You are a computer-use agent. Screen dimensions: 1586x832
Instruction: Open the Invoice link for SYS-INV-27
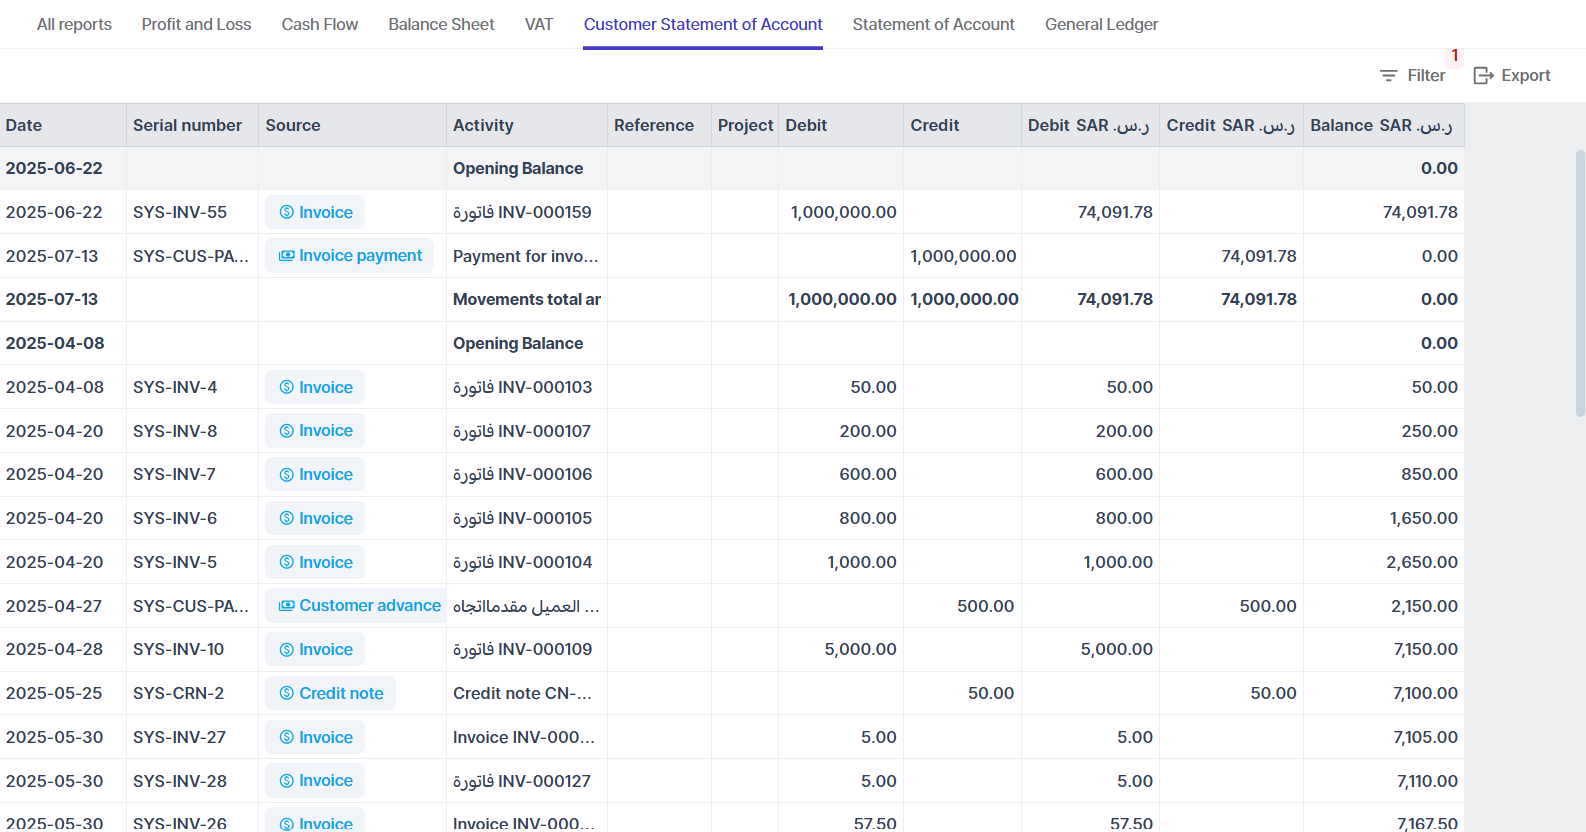tap(315, 737)
